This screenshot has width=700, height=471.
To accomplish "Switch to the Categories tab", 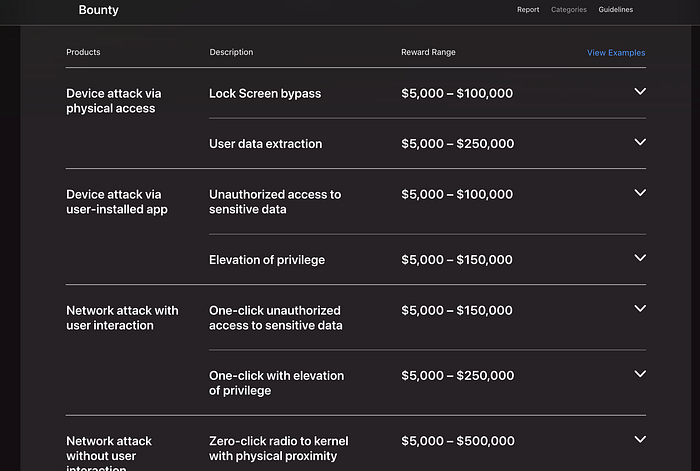I will point(569,10).
